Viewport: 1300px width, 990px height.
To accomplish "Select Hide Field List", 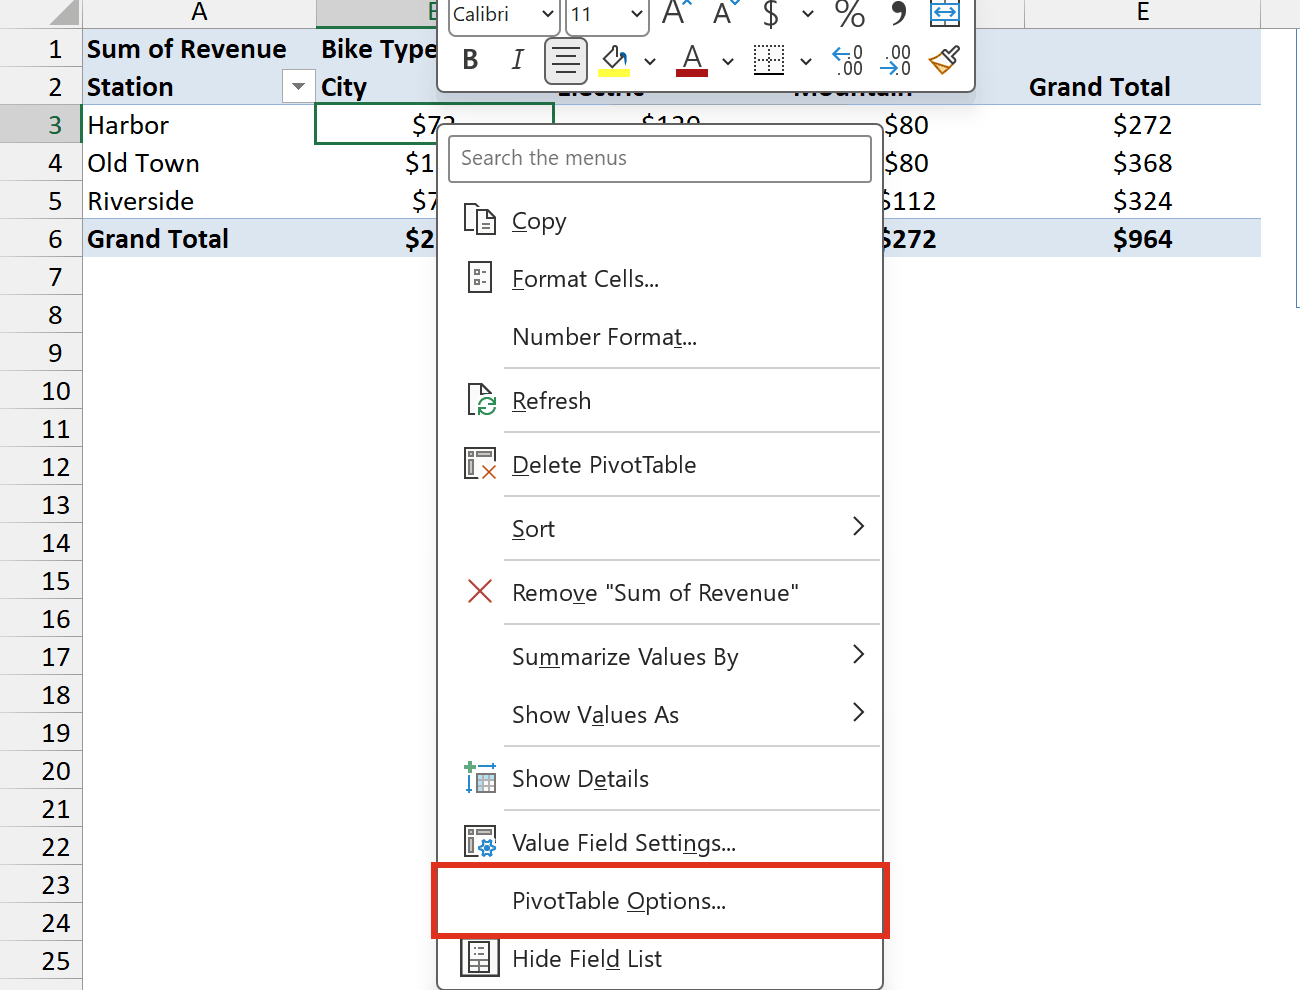I will click(660, 959).
